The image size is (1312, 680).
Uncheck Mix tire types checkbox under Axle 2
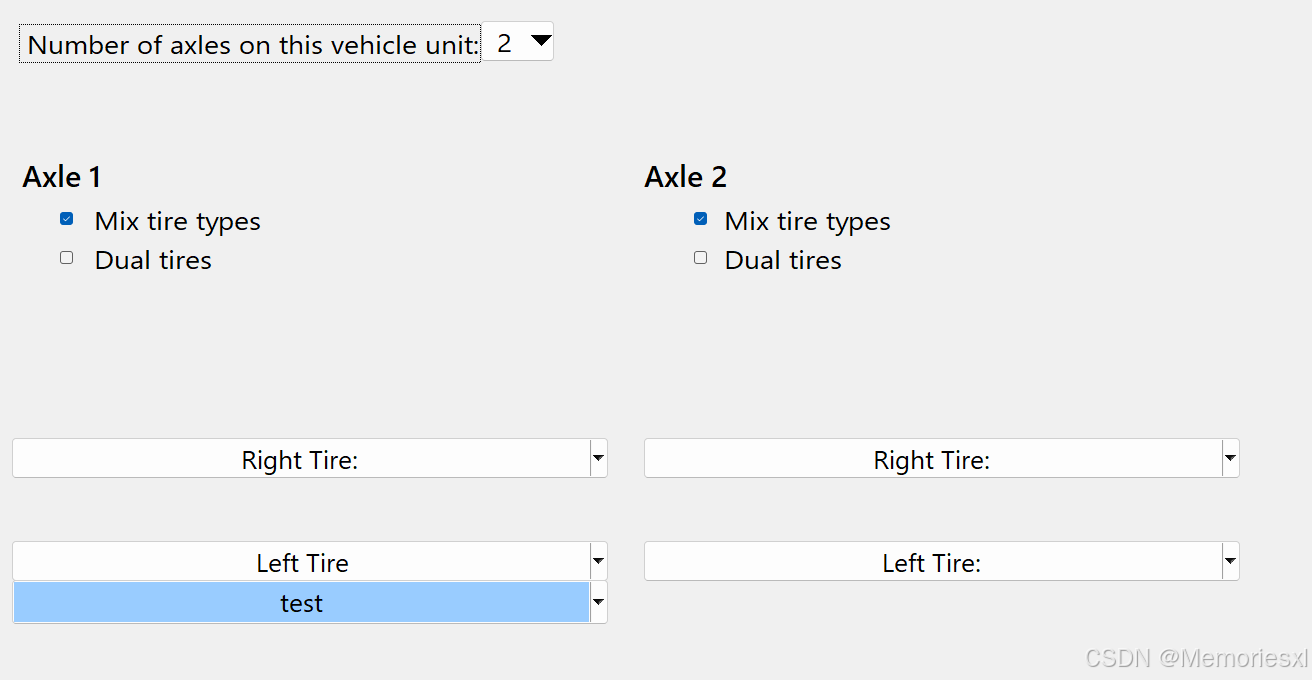tap(700, 219)
